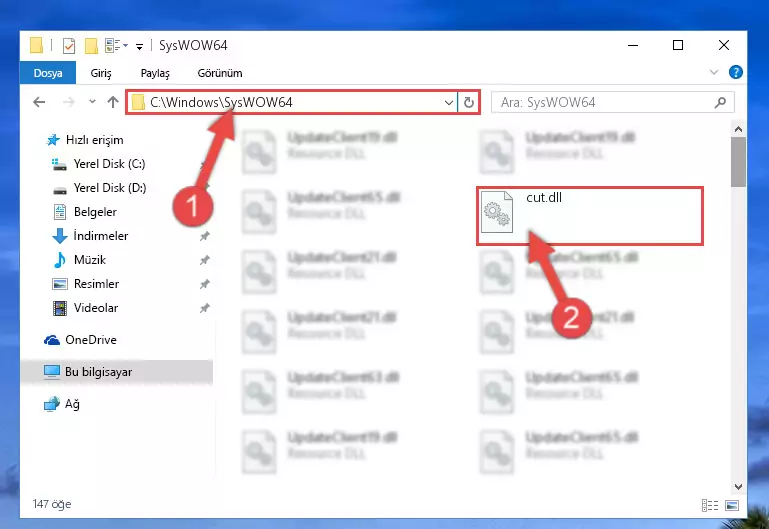The width and height of the screenshot is (769, 529).
Task: Click the pin icon next to Resimler
Action: click(x=205, y=284)
